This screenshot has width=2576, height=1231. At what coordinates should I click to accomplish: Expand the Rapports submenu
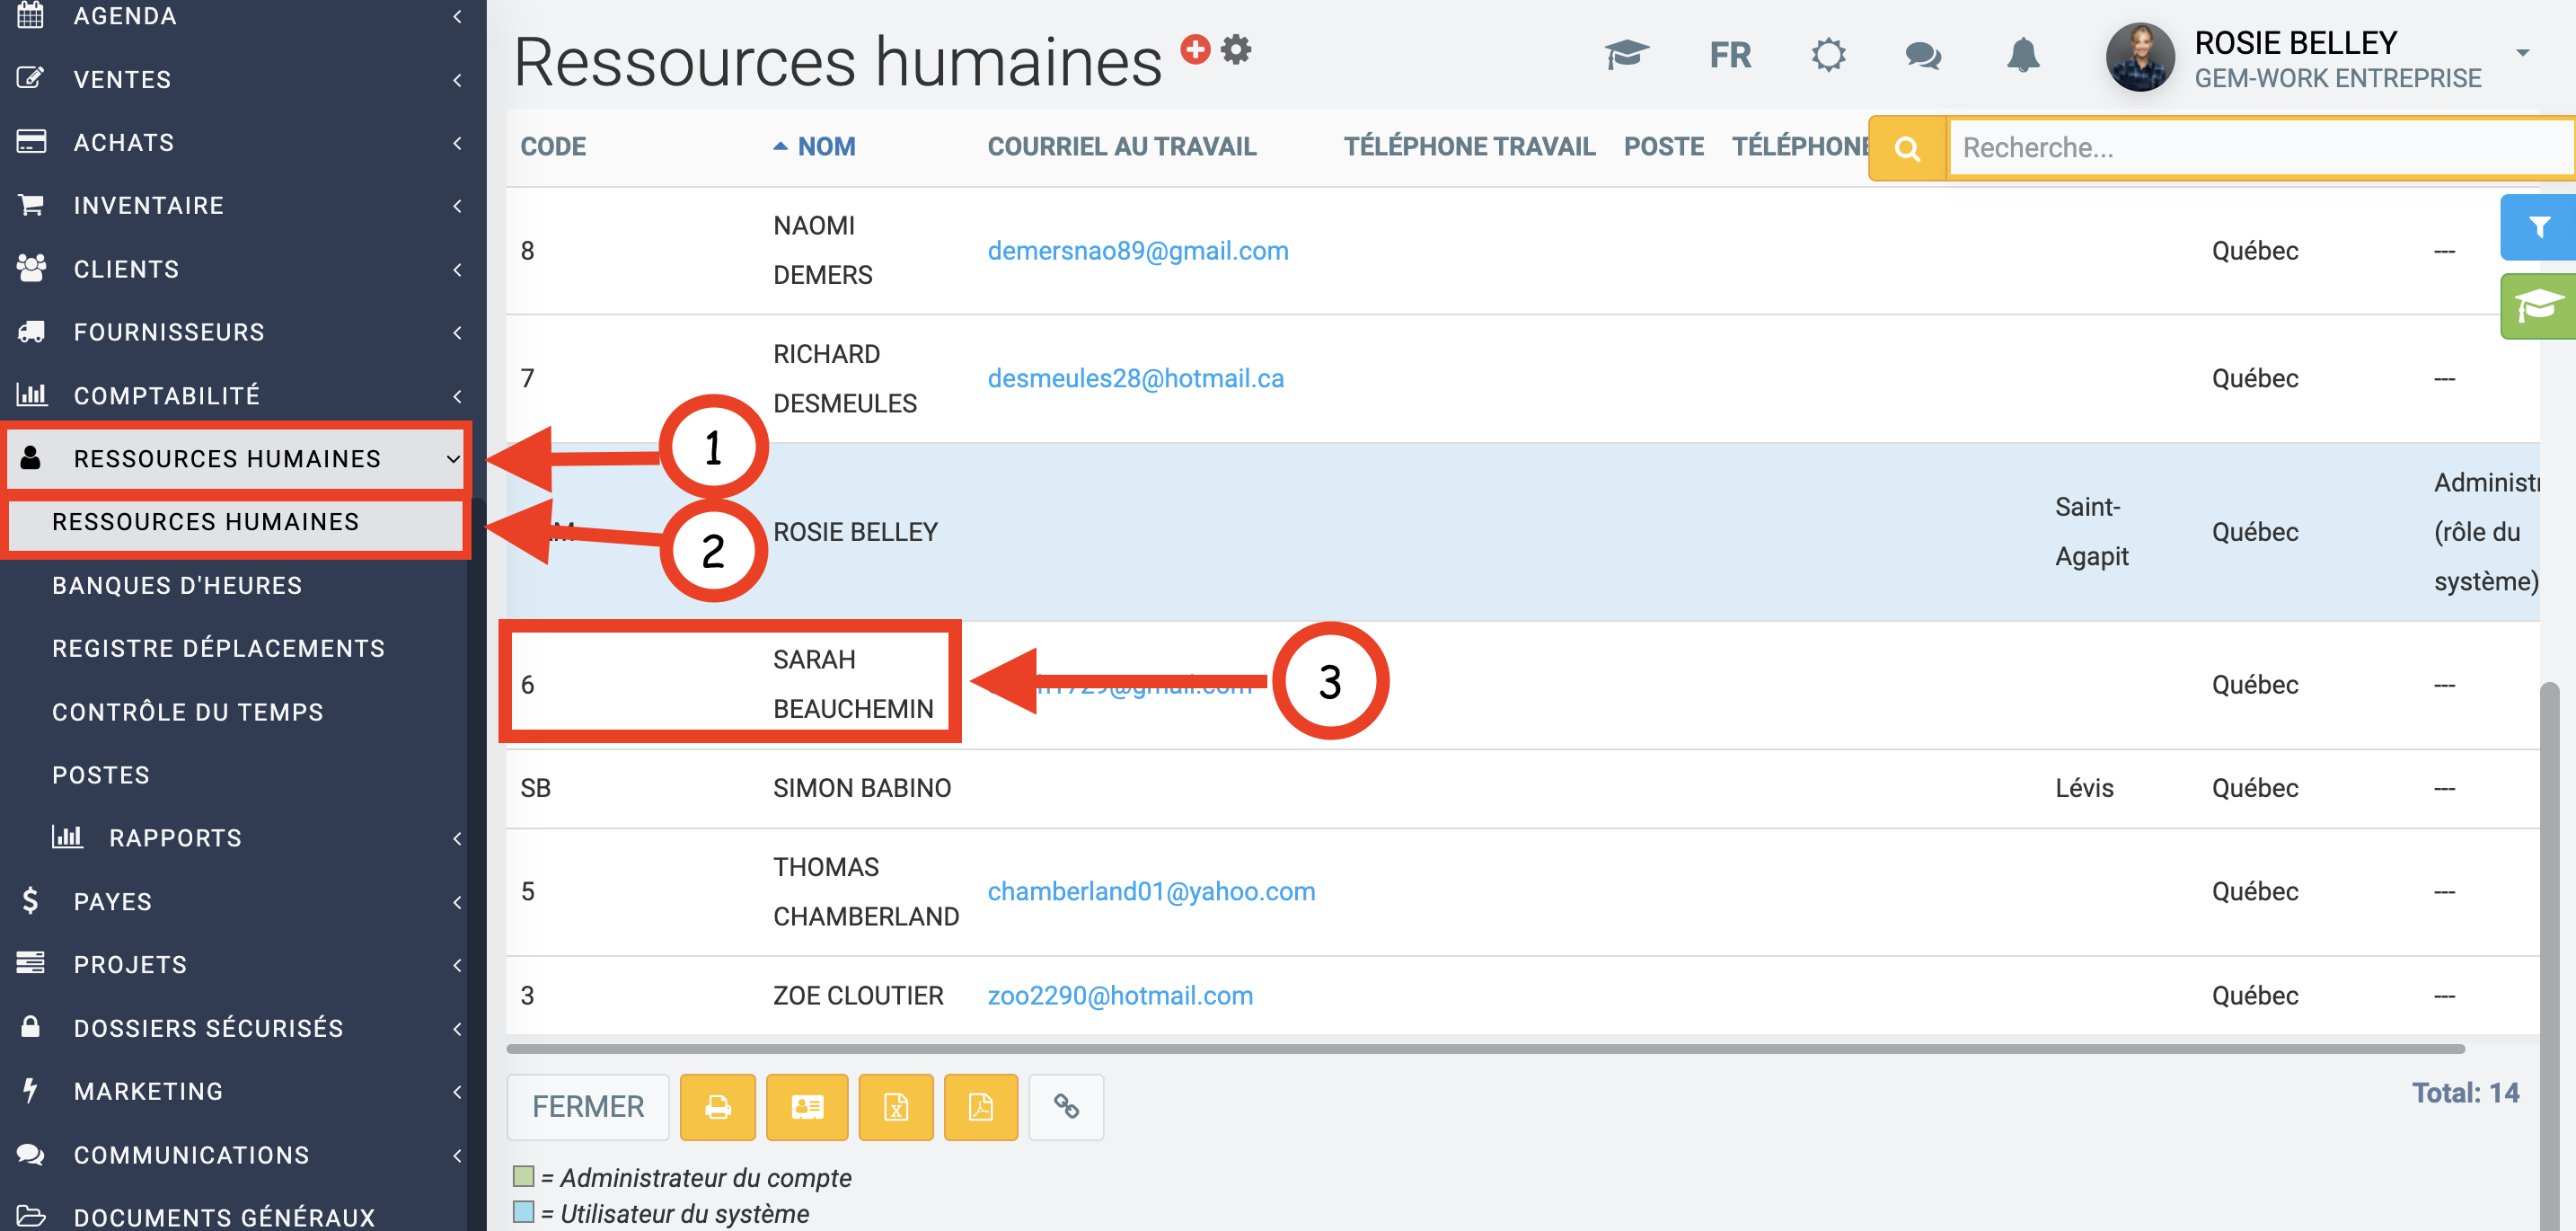coord(175,838)
